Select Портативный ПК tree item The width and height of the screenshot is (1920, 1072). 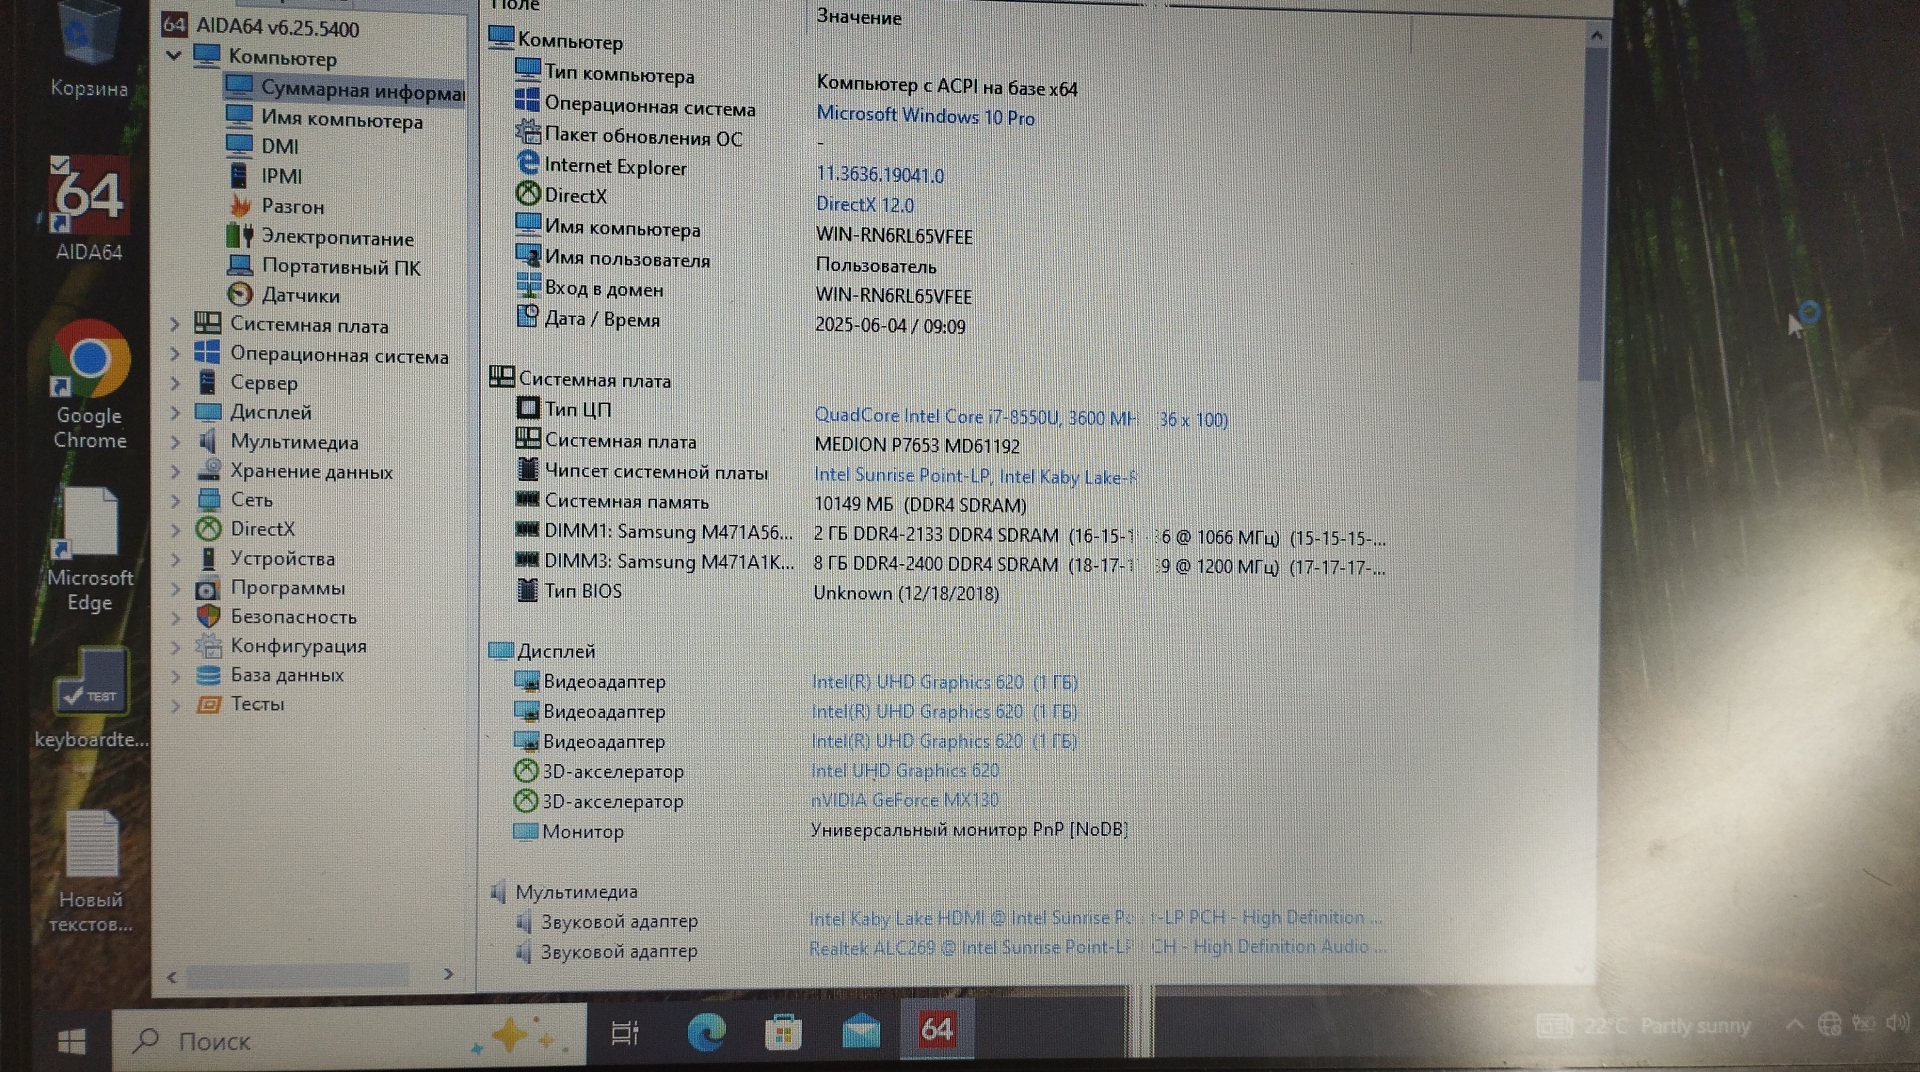tap(340, 267)
